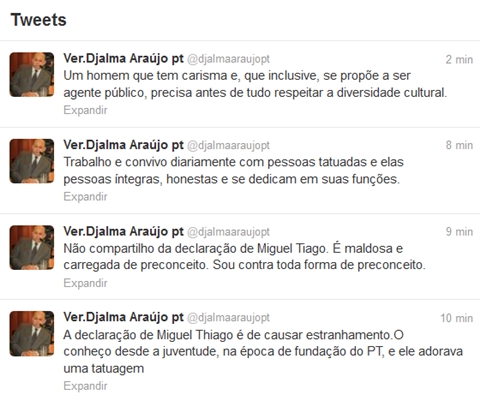480x400 pixels.
Task: Open avatar on the 8 min tweet
Action: tap(32, 161)
